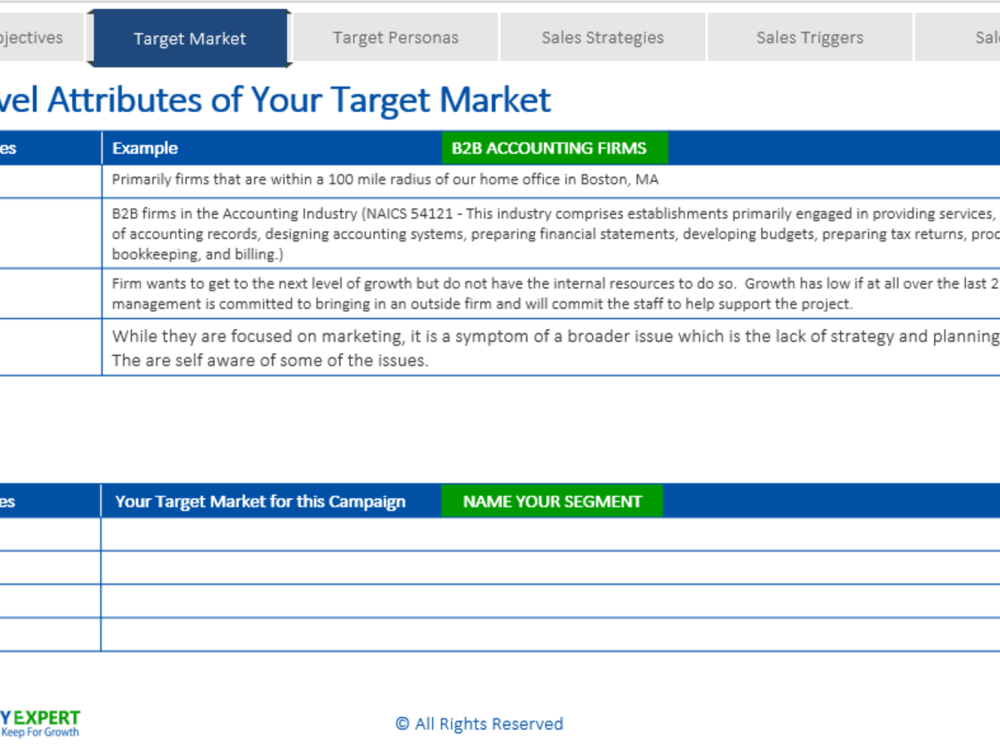Click the first empty target market row
Viewport: 1000px width, 750px height.
(550, 534)
